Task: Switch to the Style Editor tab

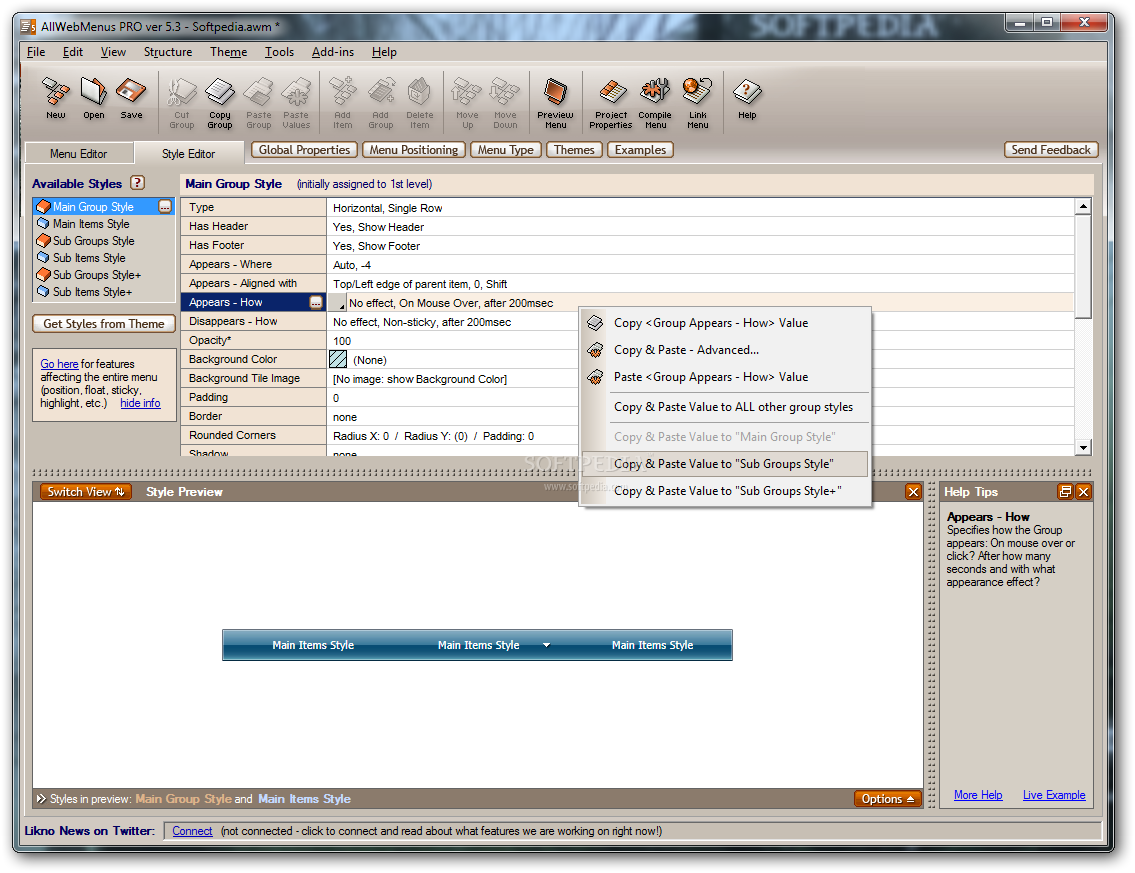Action: click(189, 153)
